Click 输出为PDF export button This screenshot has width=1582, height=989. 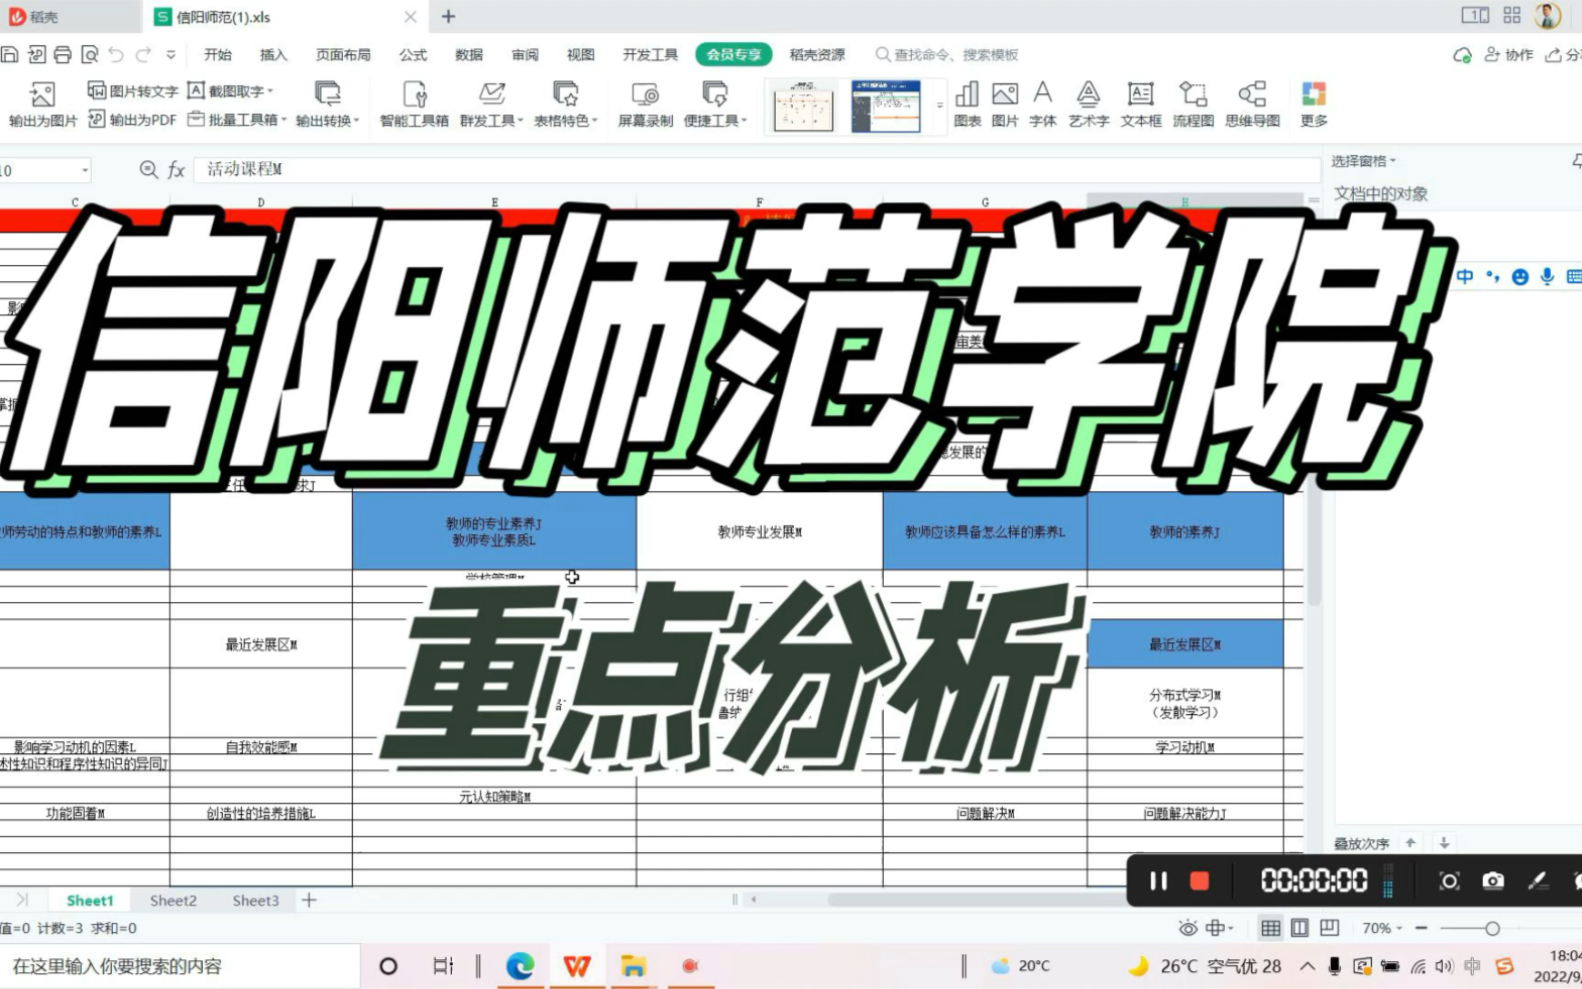[133, 119]
